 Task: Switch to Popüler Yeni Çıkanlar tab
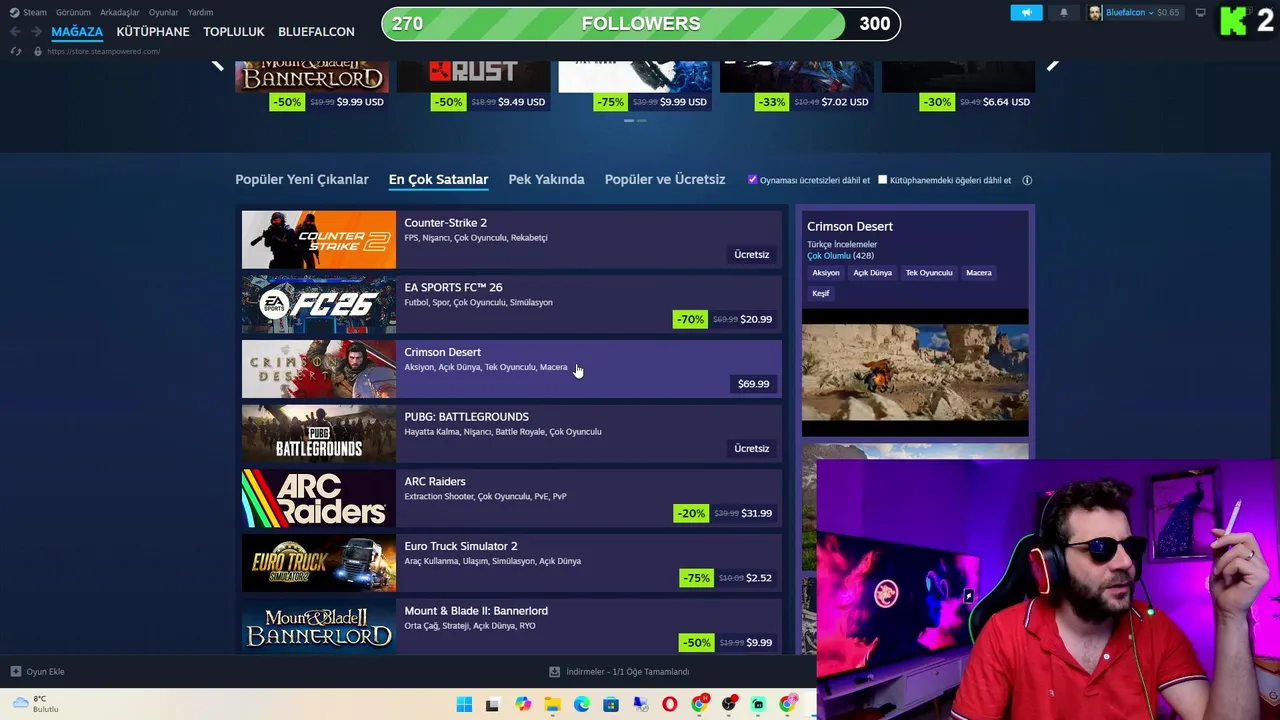302,179
